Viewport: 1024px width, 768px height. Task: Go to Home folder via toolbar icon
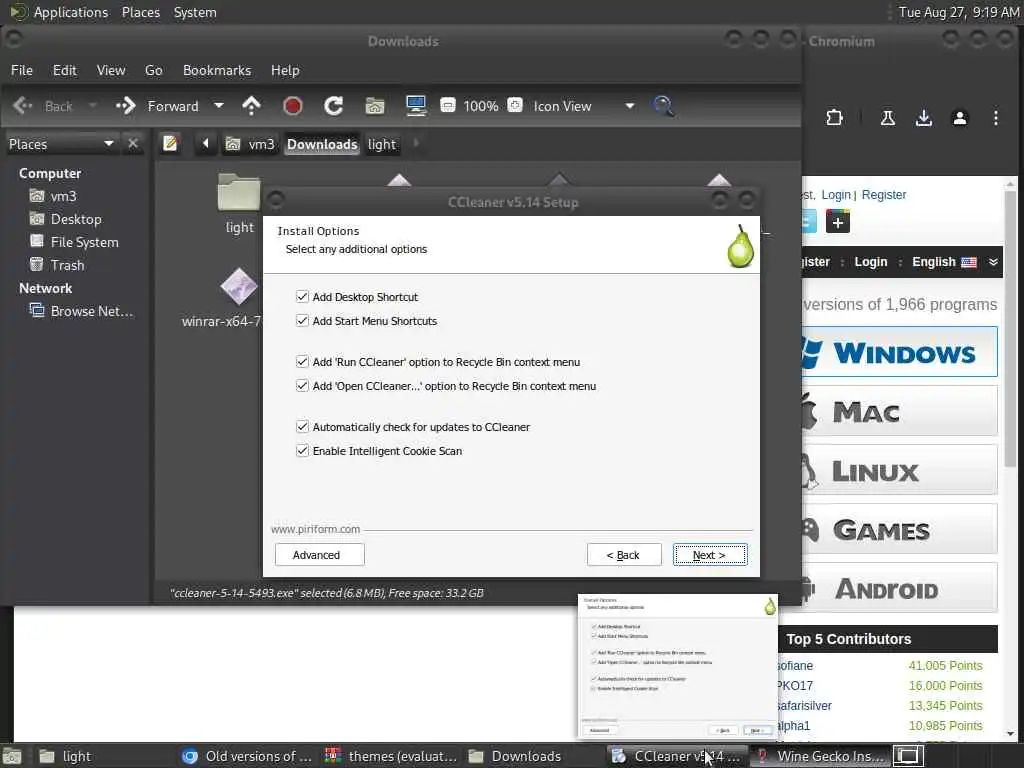click(375, 106)
